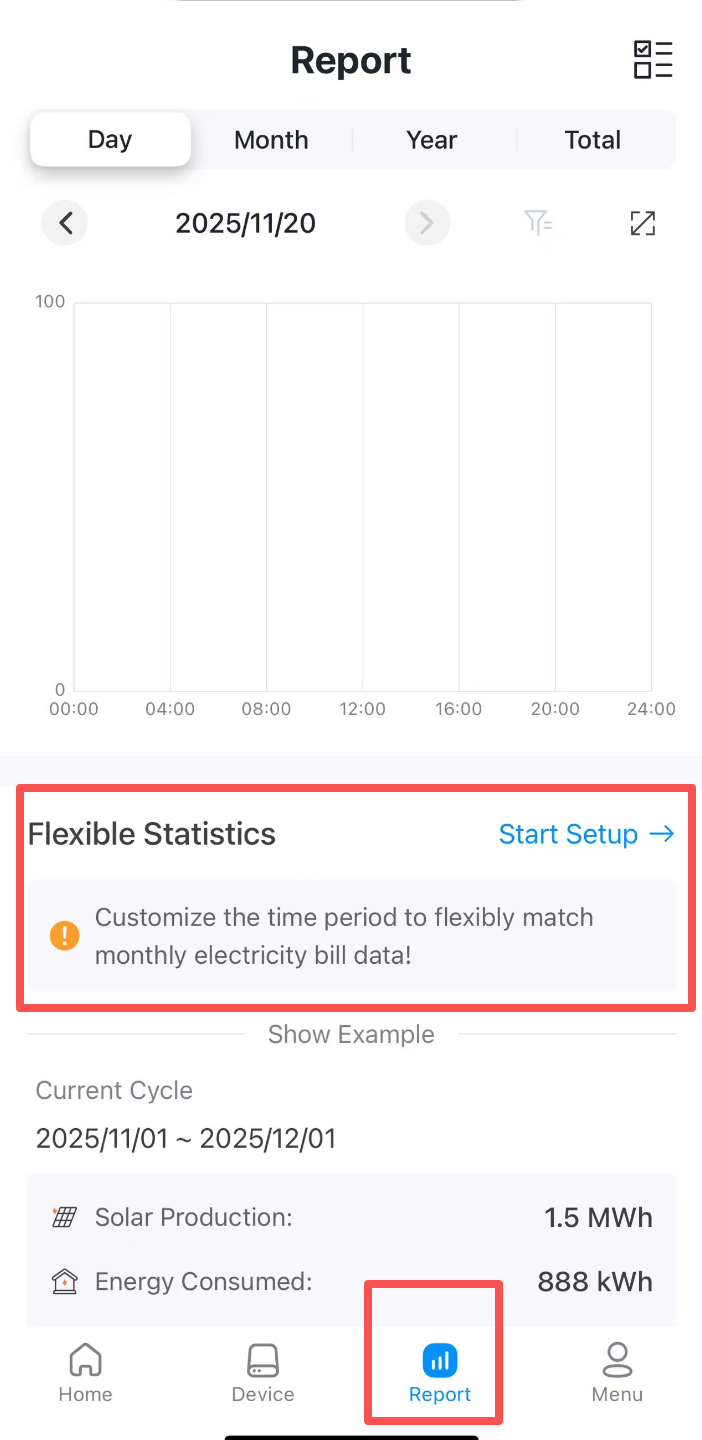Viewport: 702px width, 1440px height.
Task: Switch to the Month view
Action: tap(271, 140)
